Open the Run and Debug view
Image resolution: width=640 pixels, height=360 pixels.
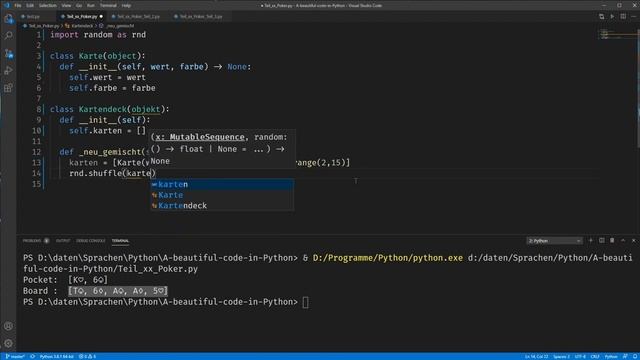tap(8, 71)
